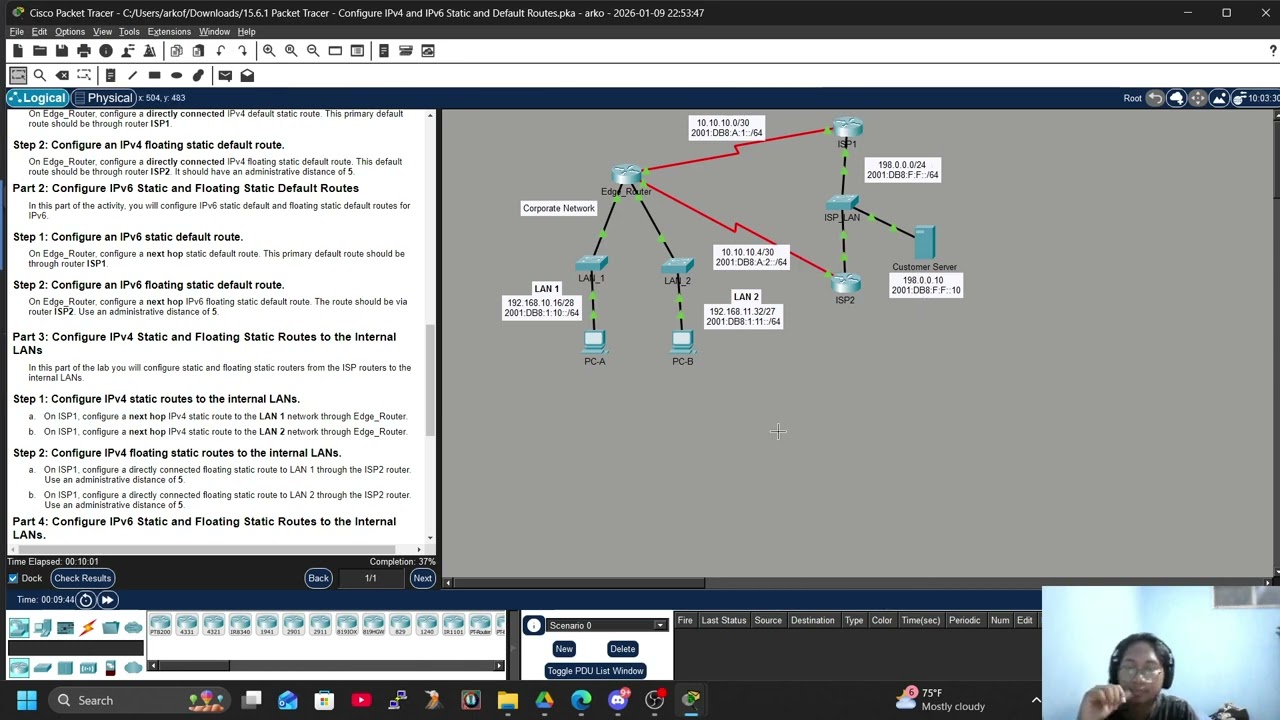Open the View menu

102,31
